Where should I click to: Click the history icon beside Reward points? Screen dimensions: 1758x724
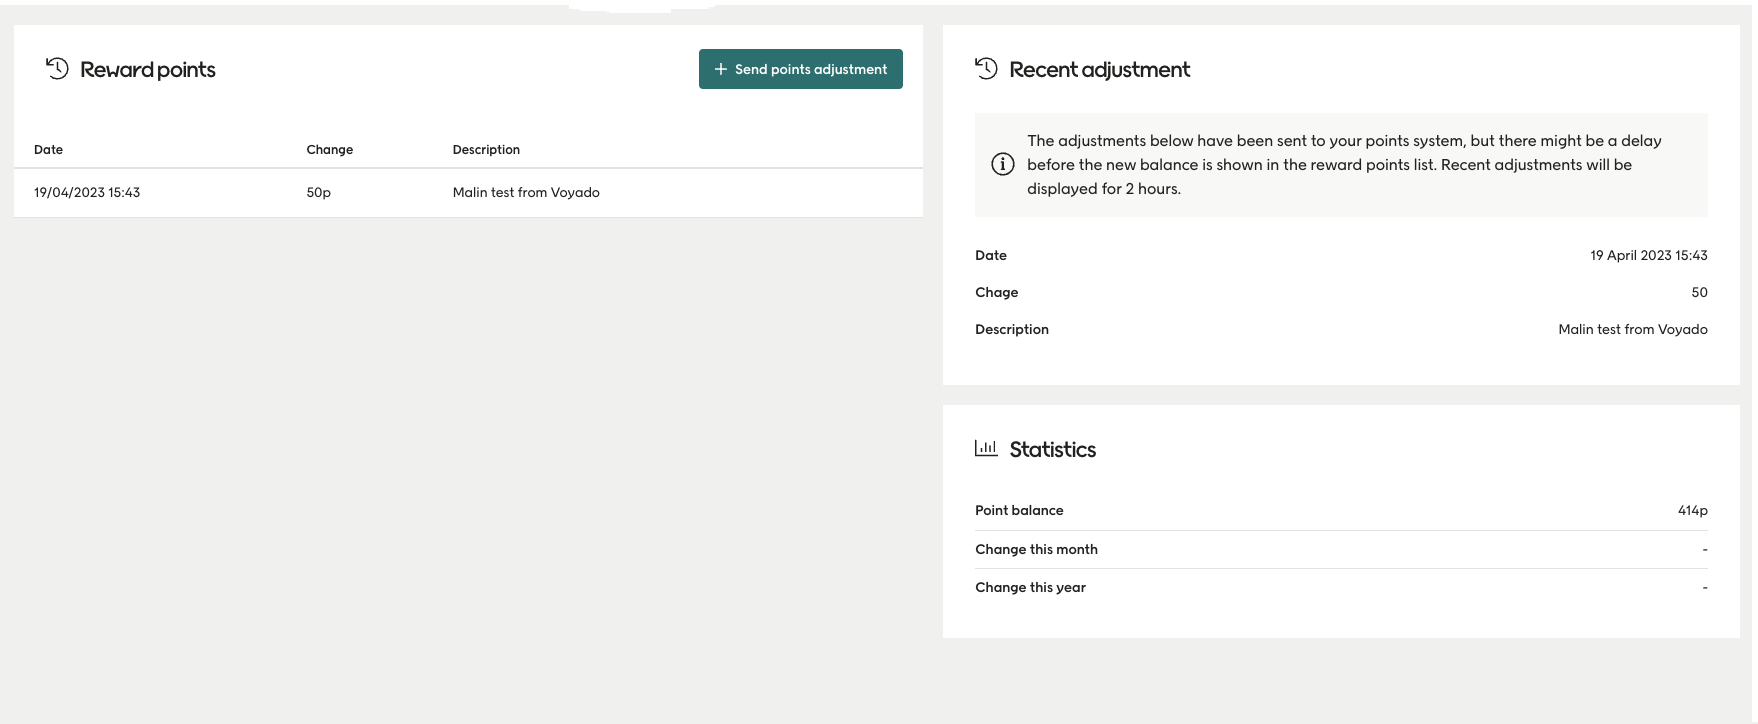coord(57,68)
